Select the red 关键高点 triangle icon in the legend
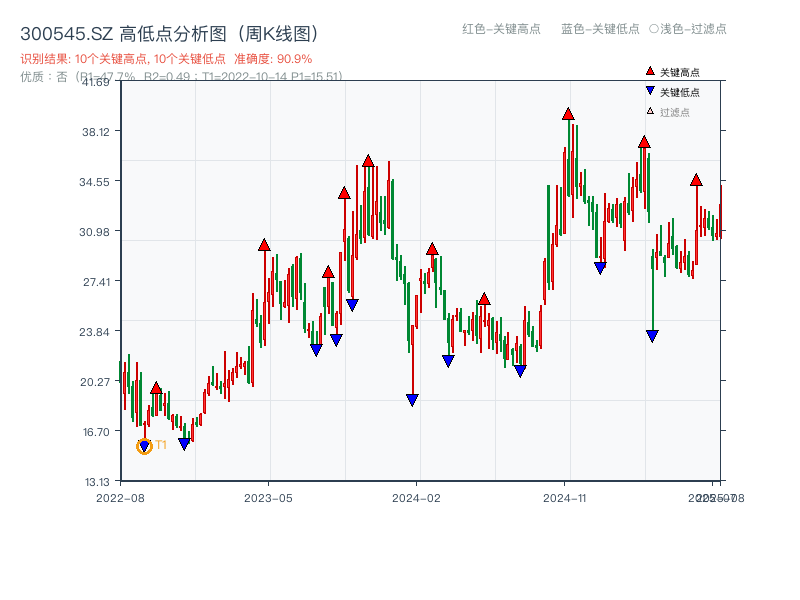Screen dimensions: 800x600 tap(648, 72)
